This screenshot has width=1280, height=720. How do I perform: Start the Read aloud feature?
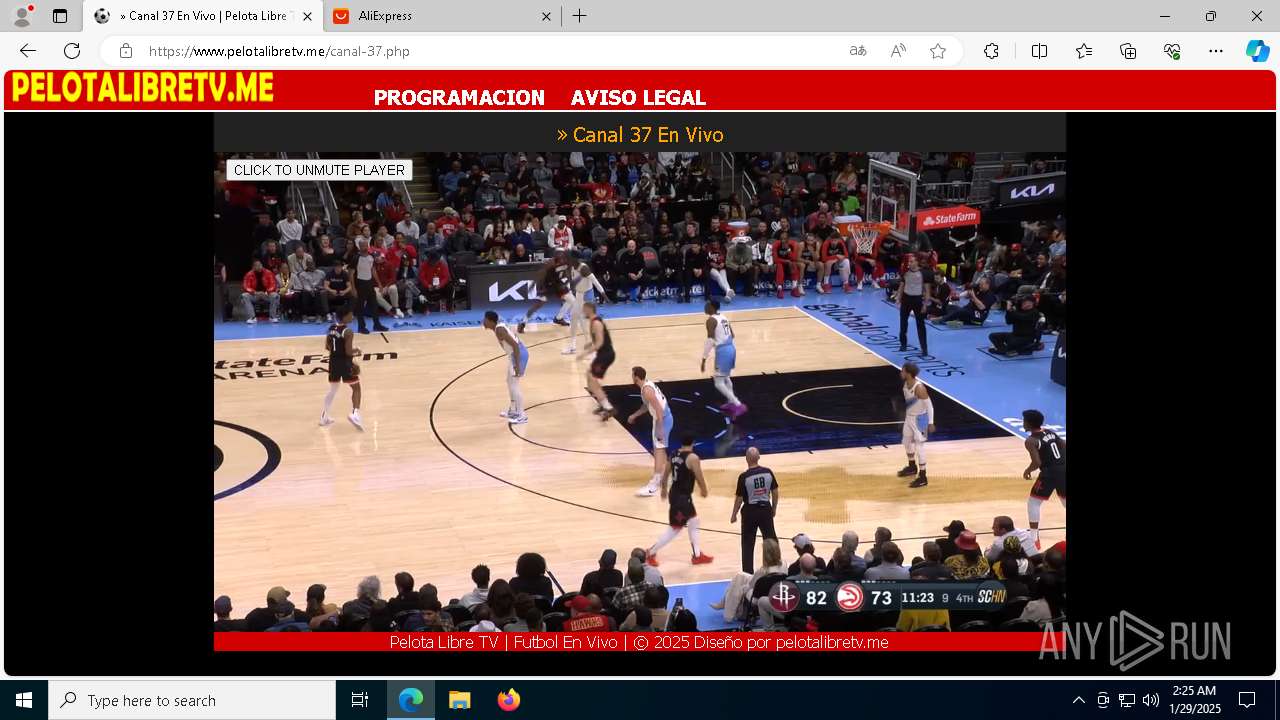coord(898,51)
